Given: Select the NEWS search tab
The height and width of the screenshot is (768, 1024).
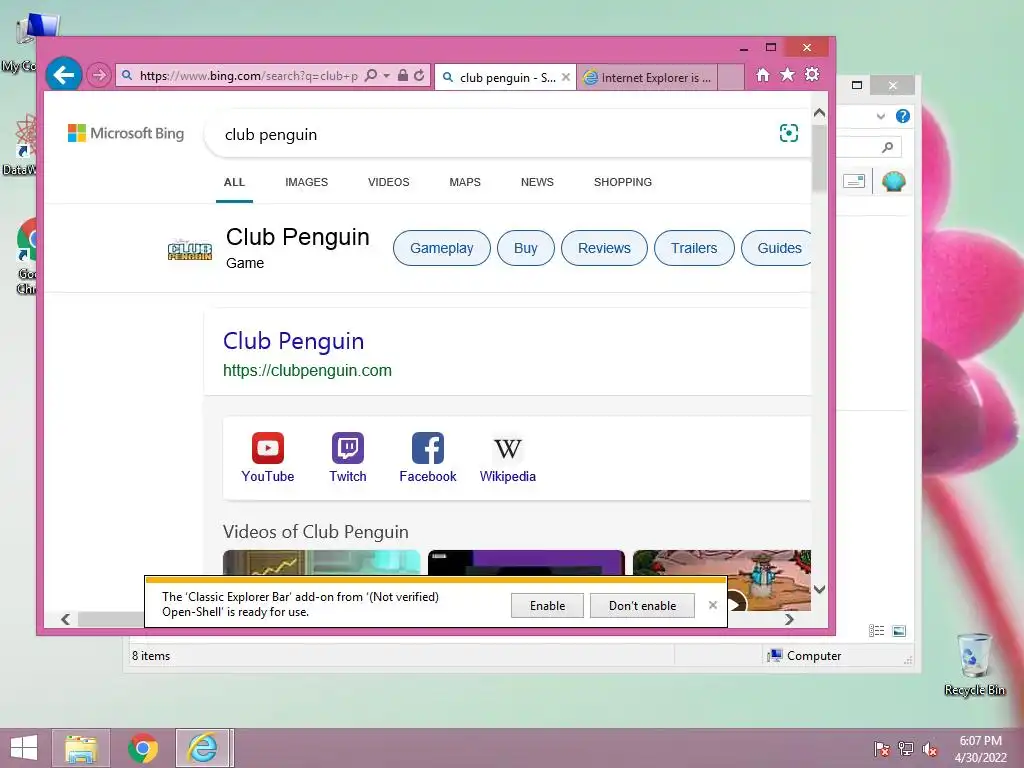Looking at the screenshot, I should coord(537,182).
